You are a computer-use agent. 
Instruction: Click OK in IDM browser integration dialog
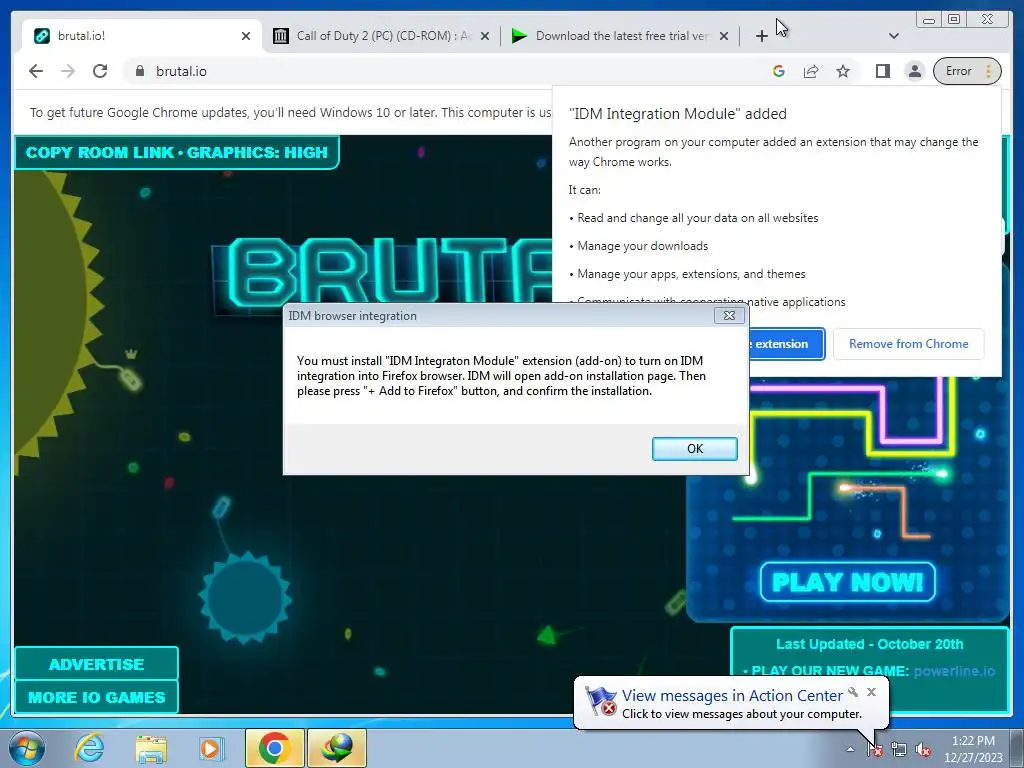coord(695,449)
